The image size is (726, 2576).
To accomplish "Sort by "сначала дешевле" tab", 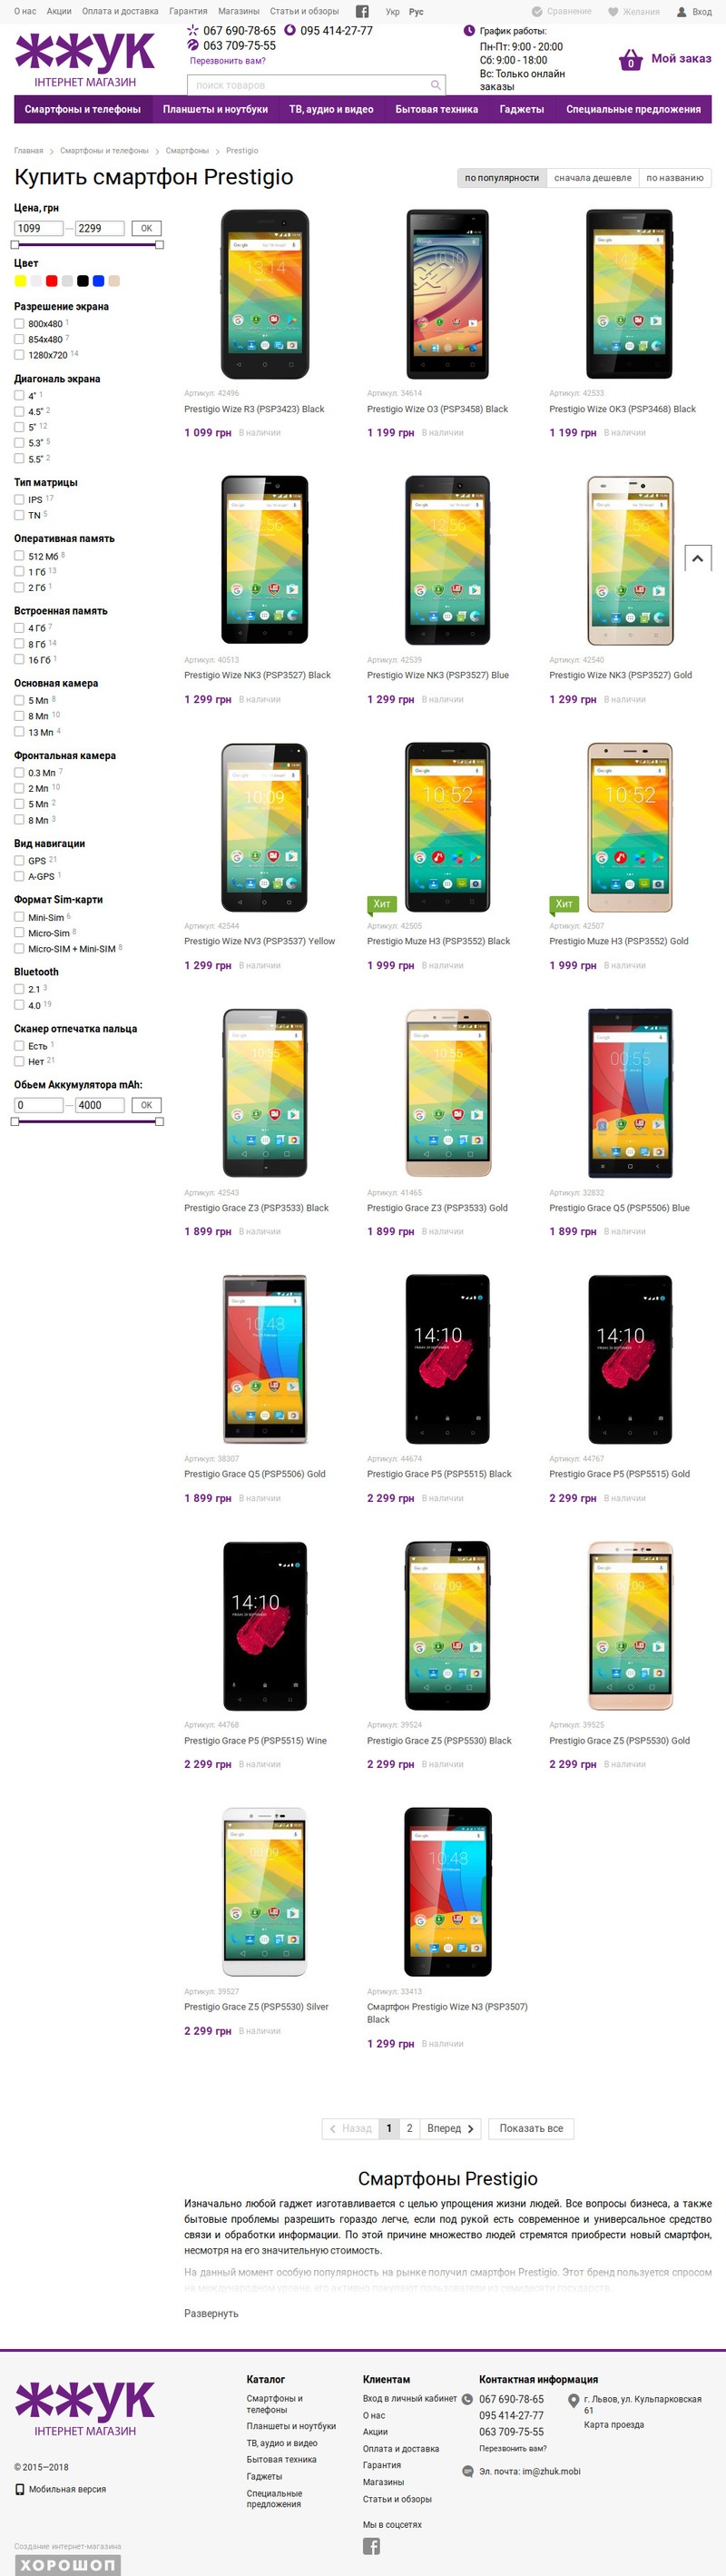I will [x=592, y=178].
